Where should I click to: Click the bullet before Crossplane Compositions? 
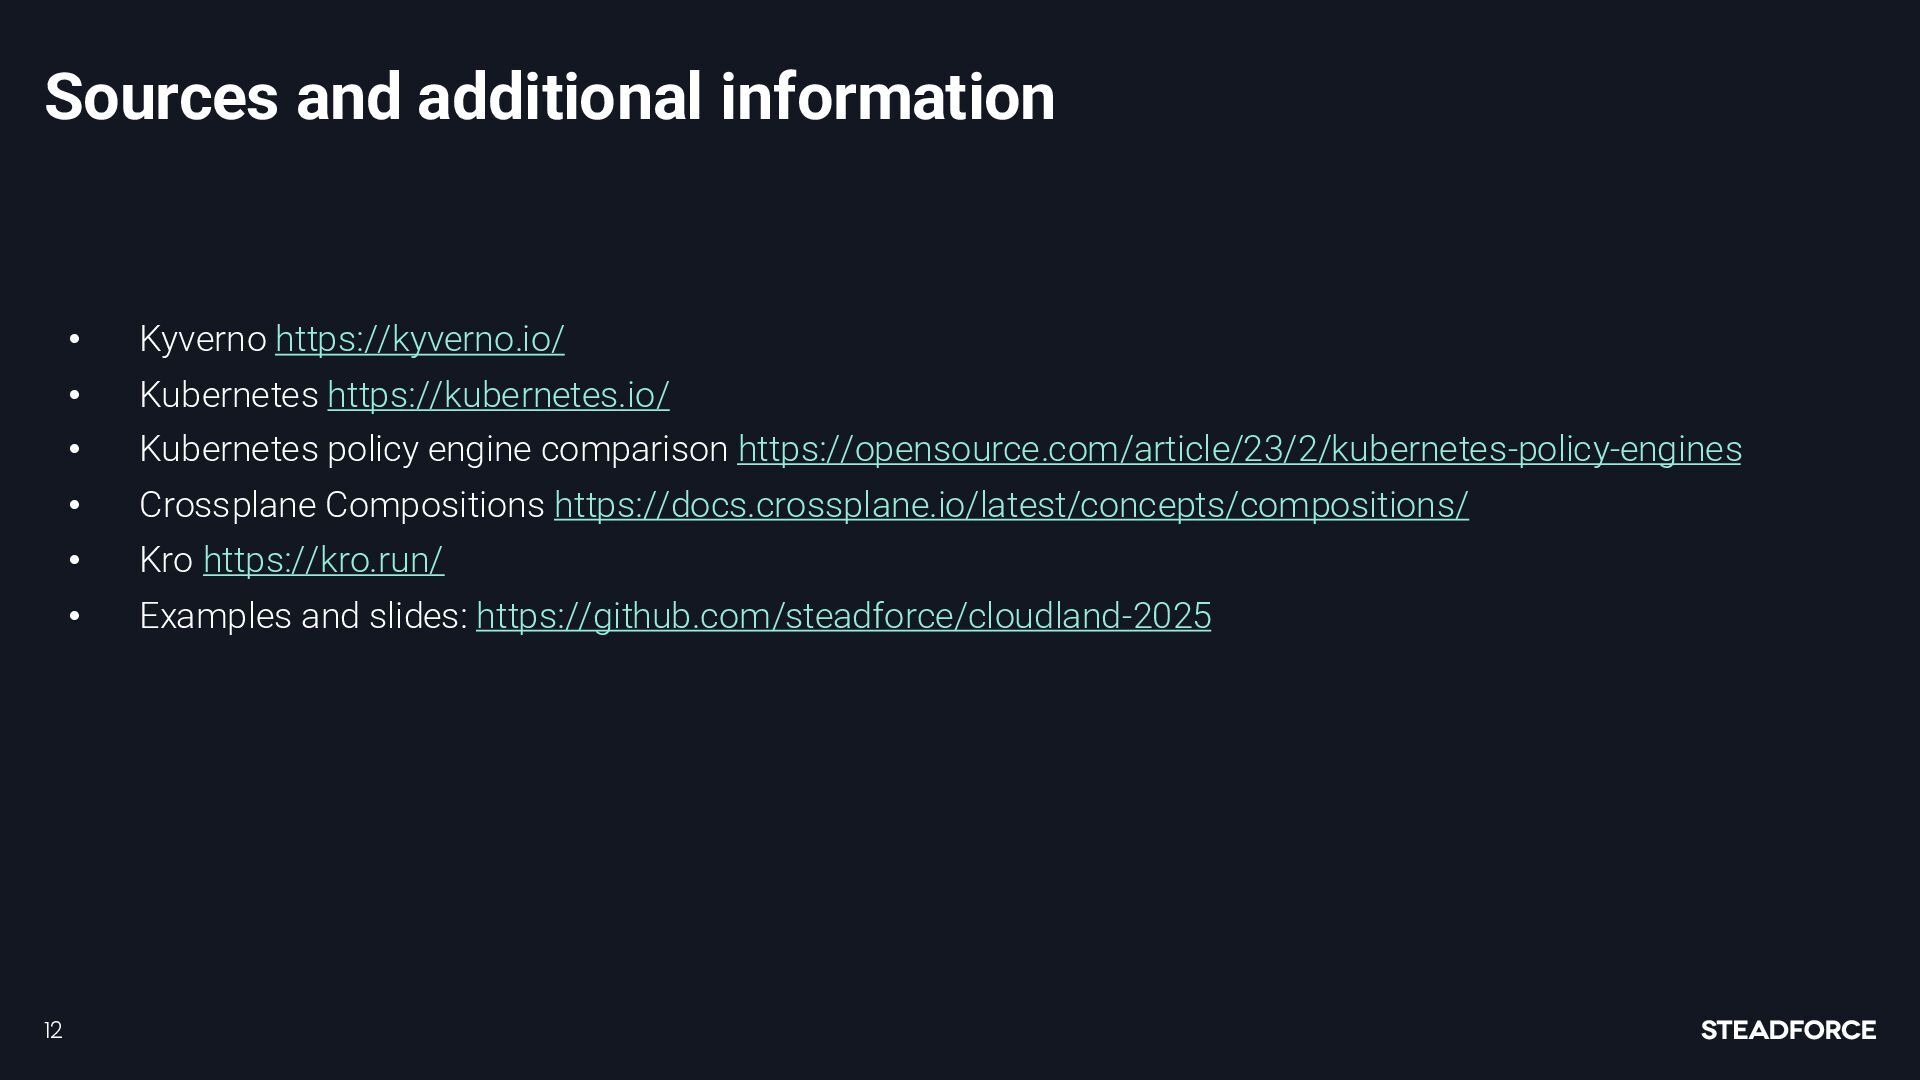75,506
